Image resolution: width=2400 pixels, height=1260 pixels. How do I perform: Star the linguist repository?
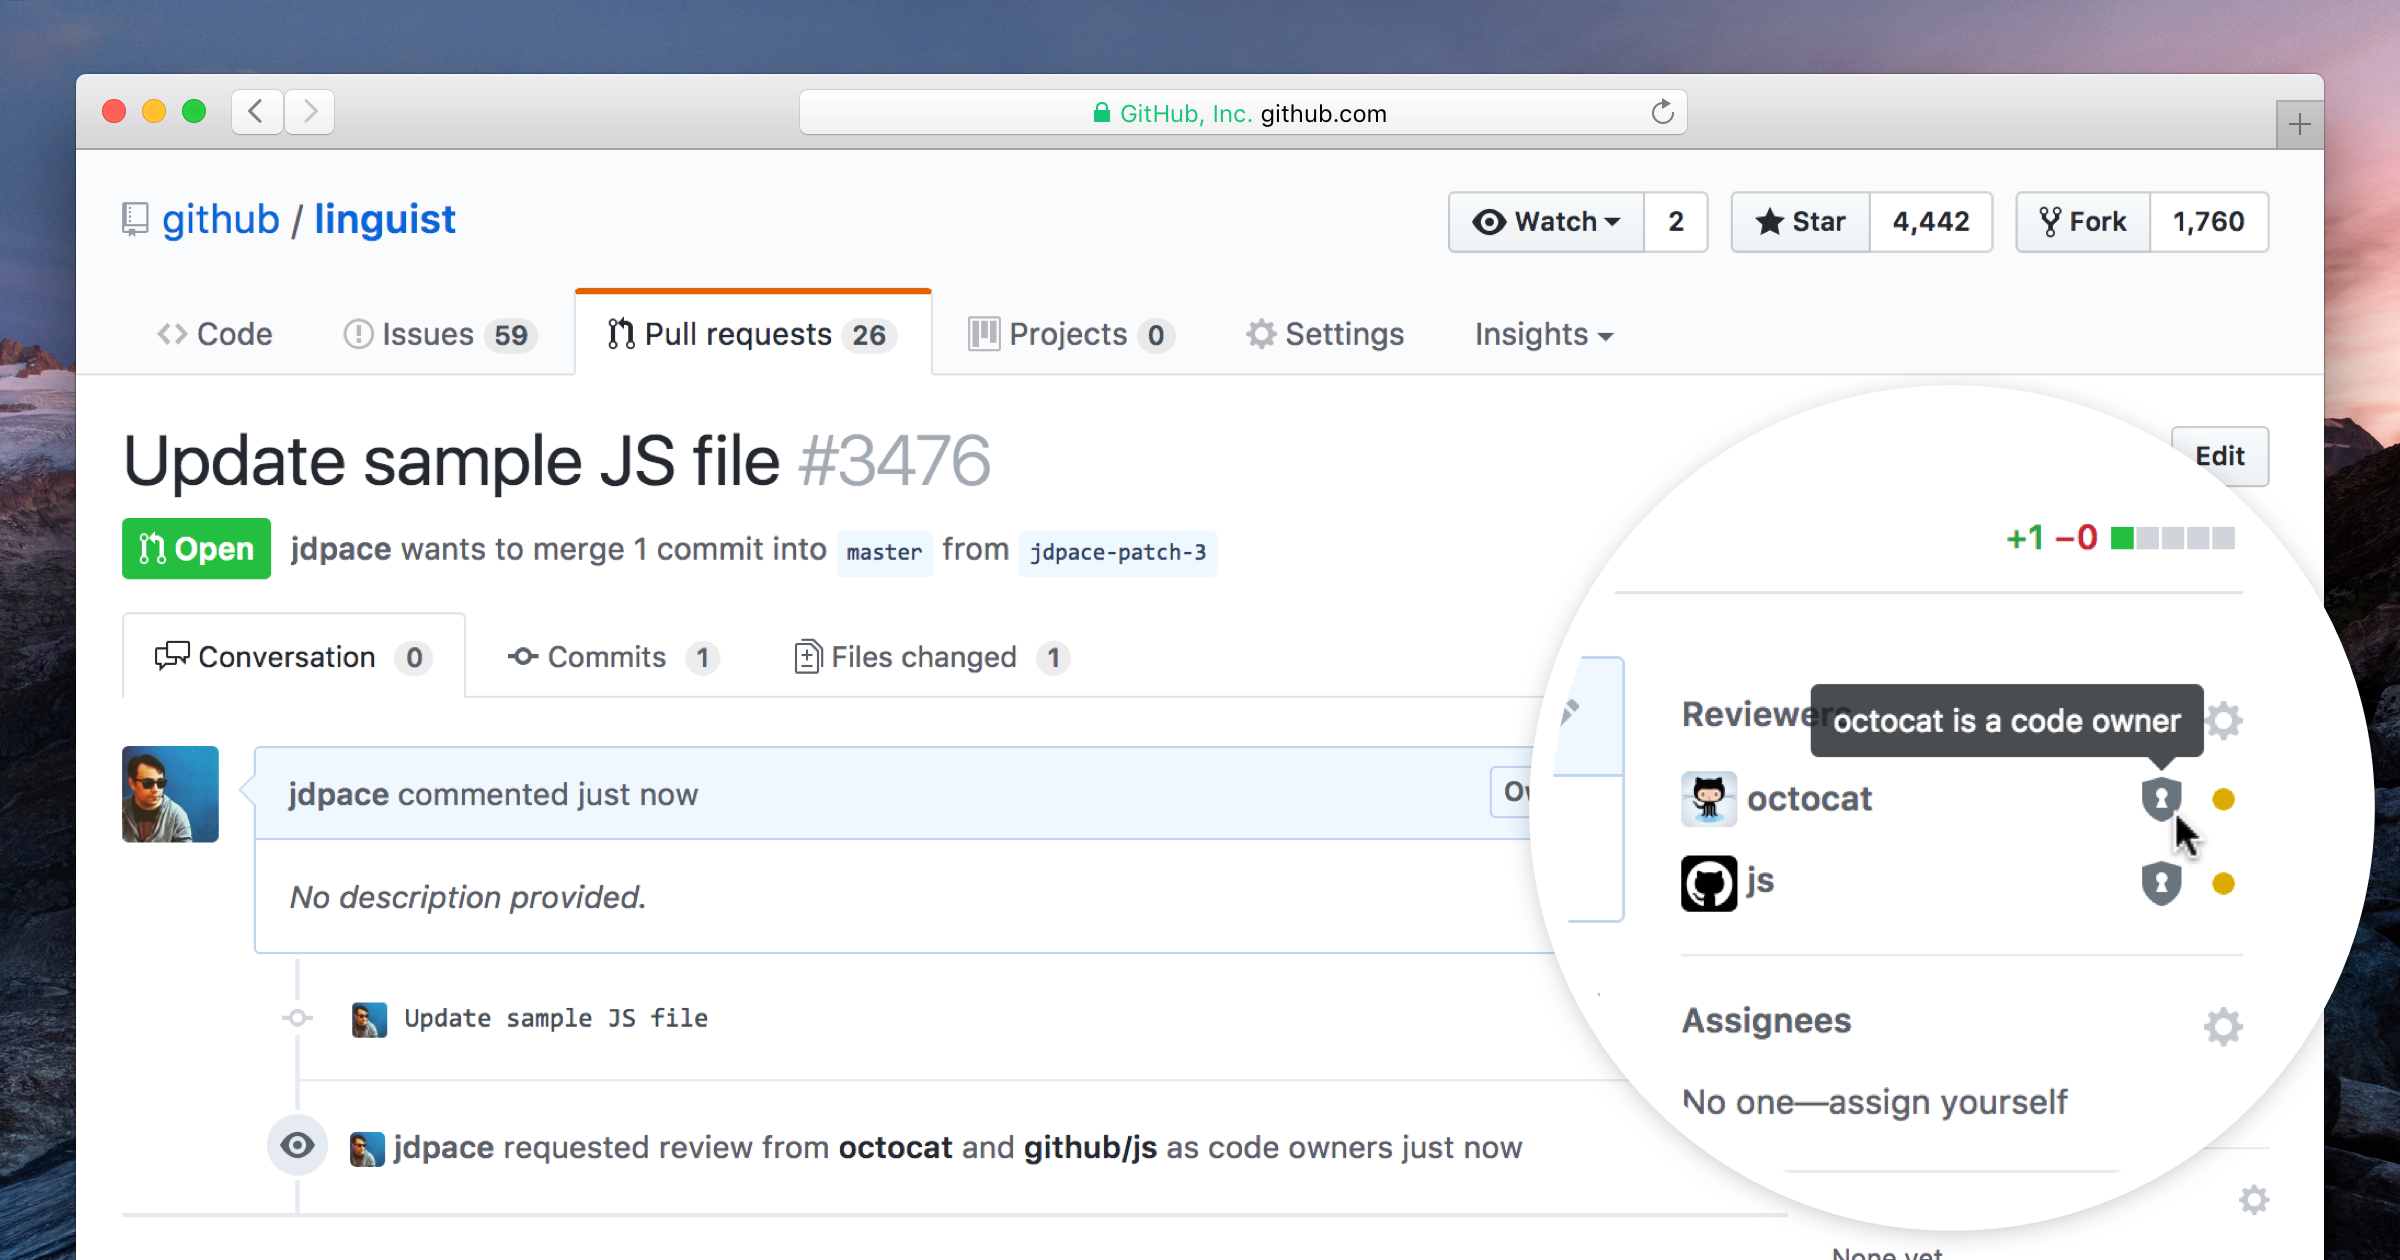[x=1798, y=221]
